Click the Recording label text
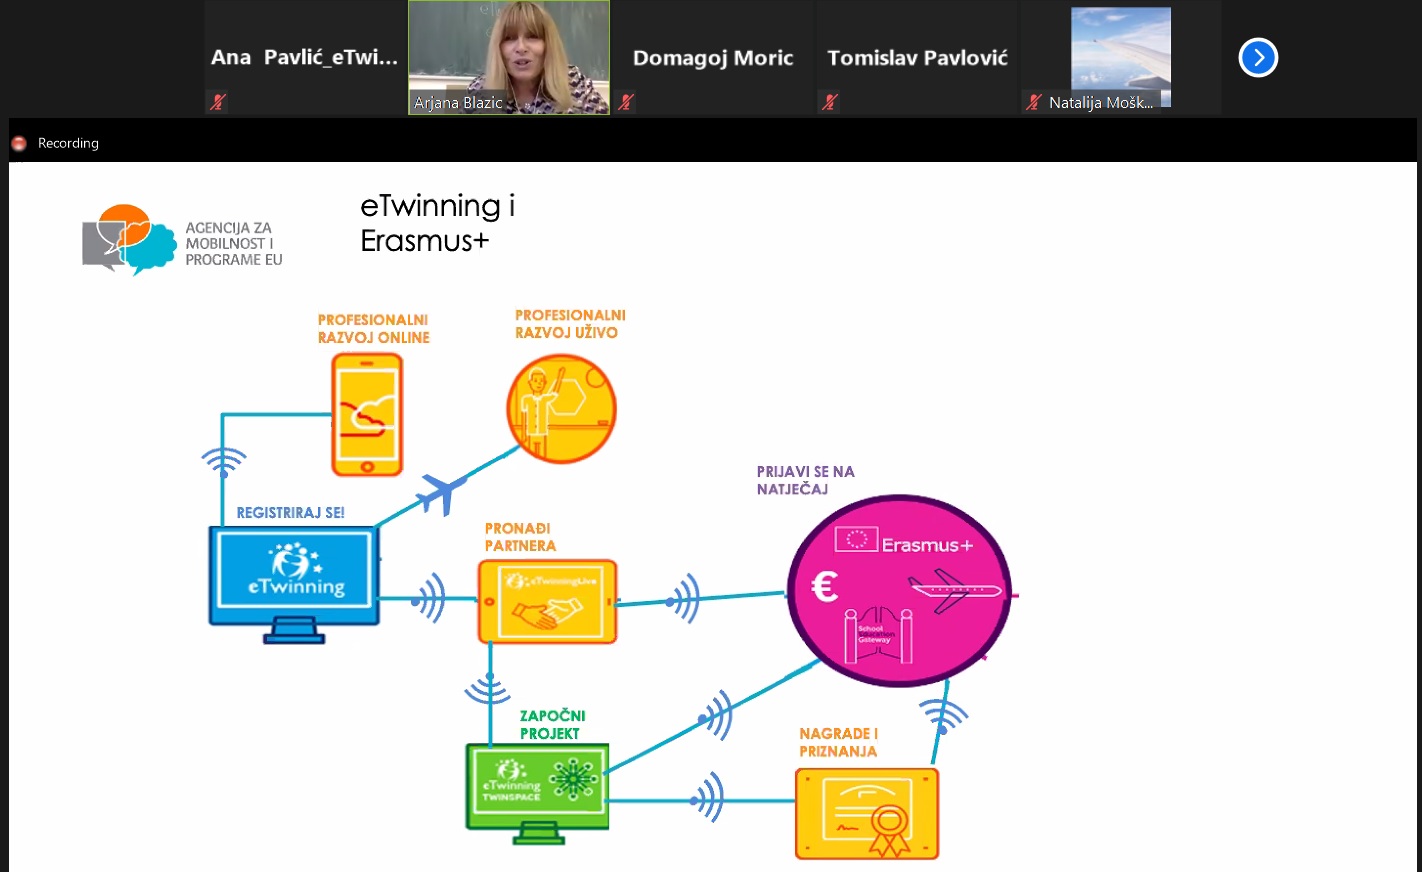Screen dimensions: 1422x872 pyautogui.click(x=68, y=143)
